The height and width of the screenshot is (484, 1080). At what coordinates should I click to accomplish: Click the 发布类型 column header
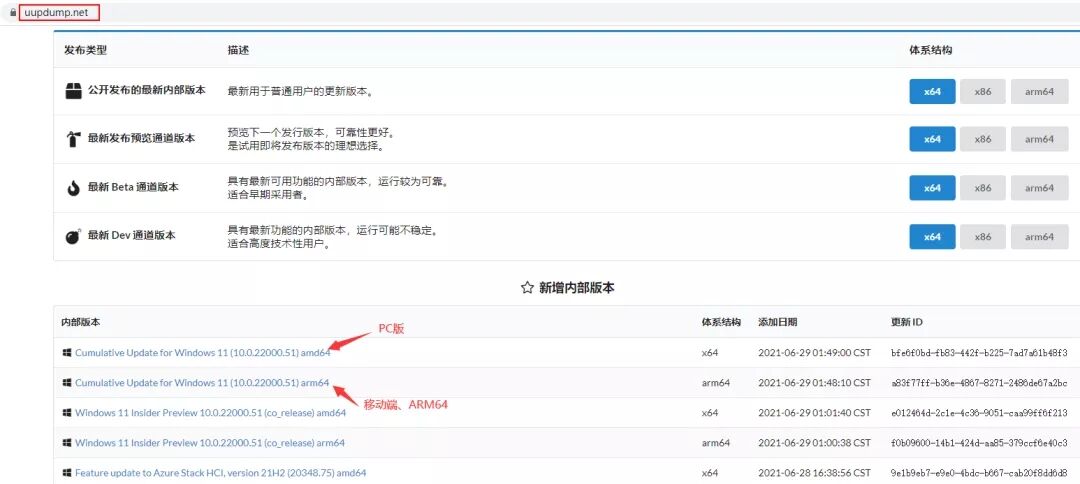pyautogui.click(x=85, y=50)
